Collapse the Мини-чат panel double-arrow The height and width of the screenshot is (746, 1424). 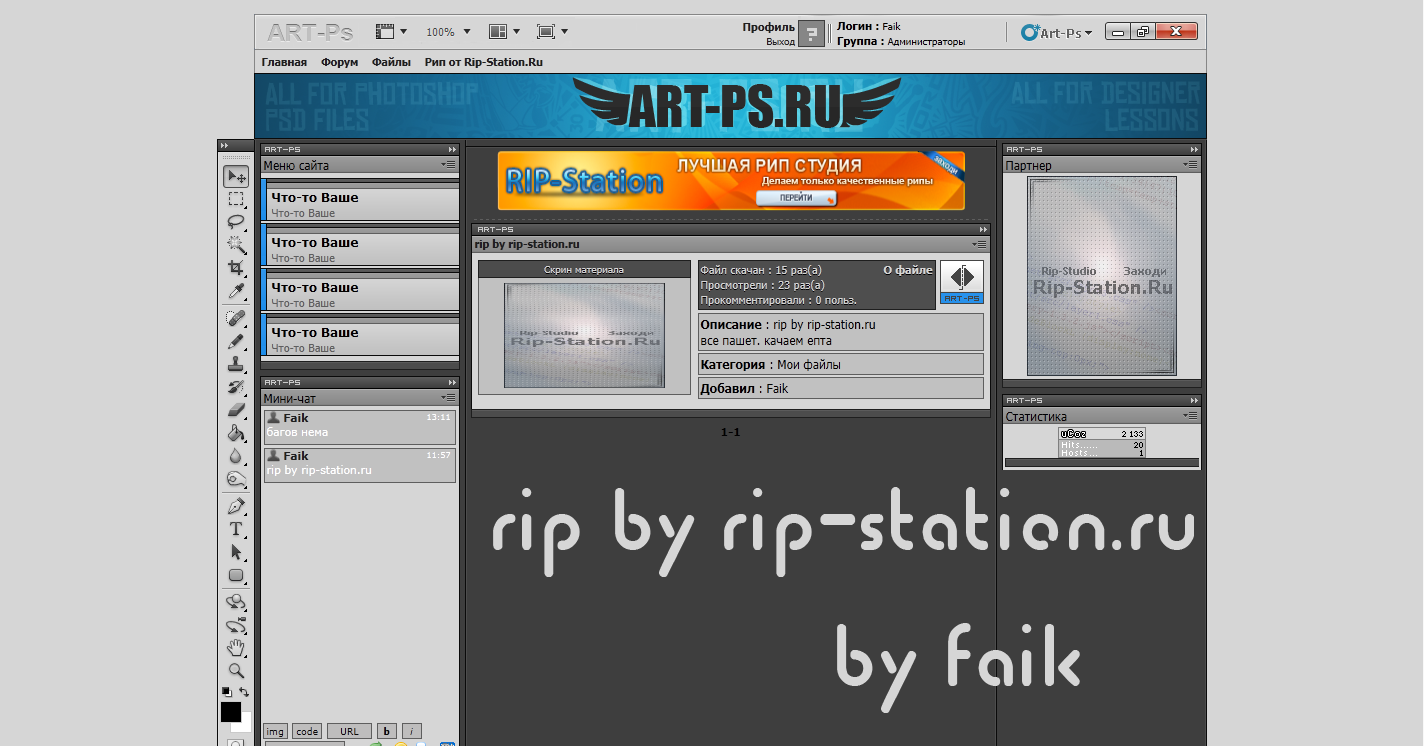[x=452, y=382]
